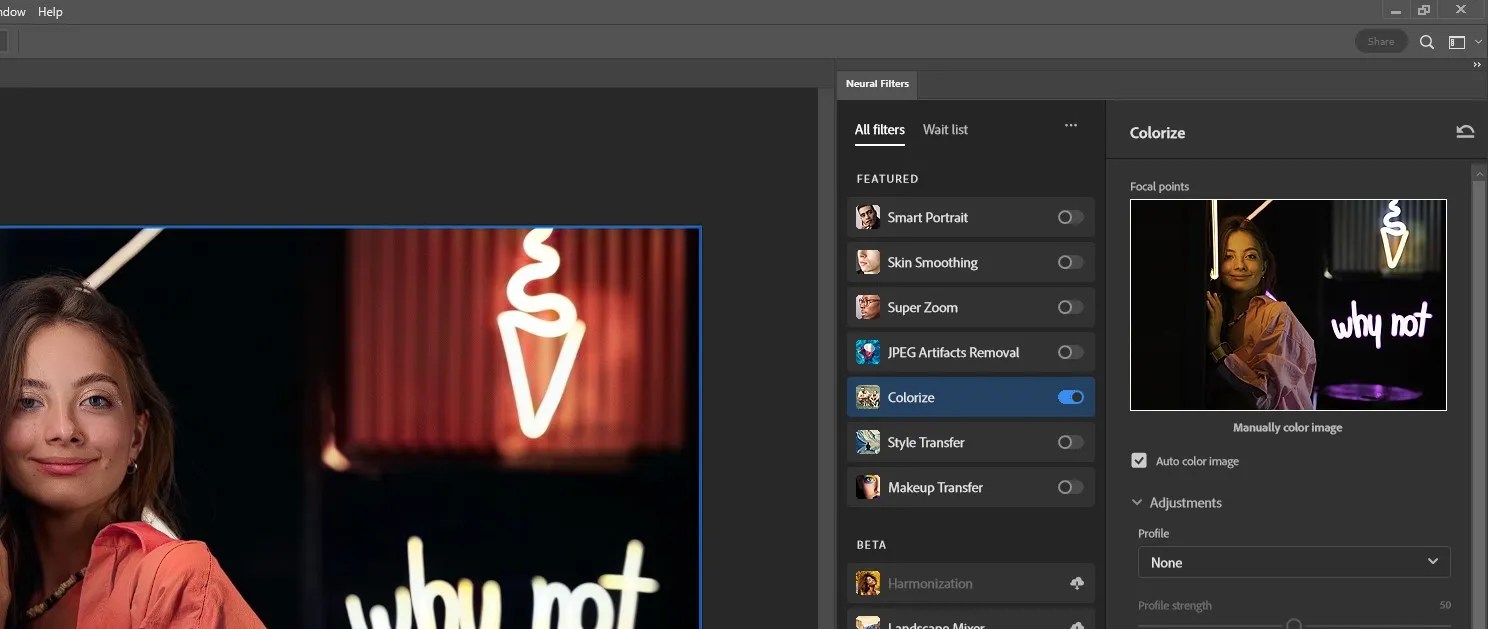Select the Style Transfer filter icon
This screenshot has width=1488, height=629.
pyautogui.click(x=867, y=442)
